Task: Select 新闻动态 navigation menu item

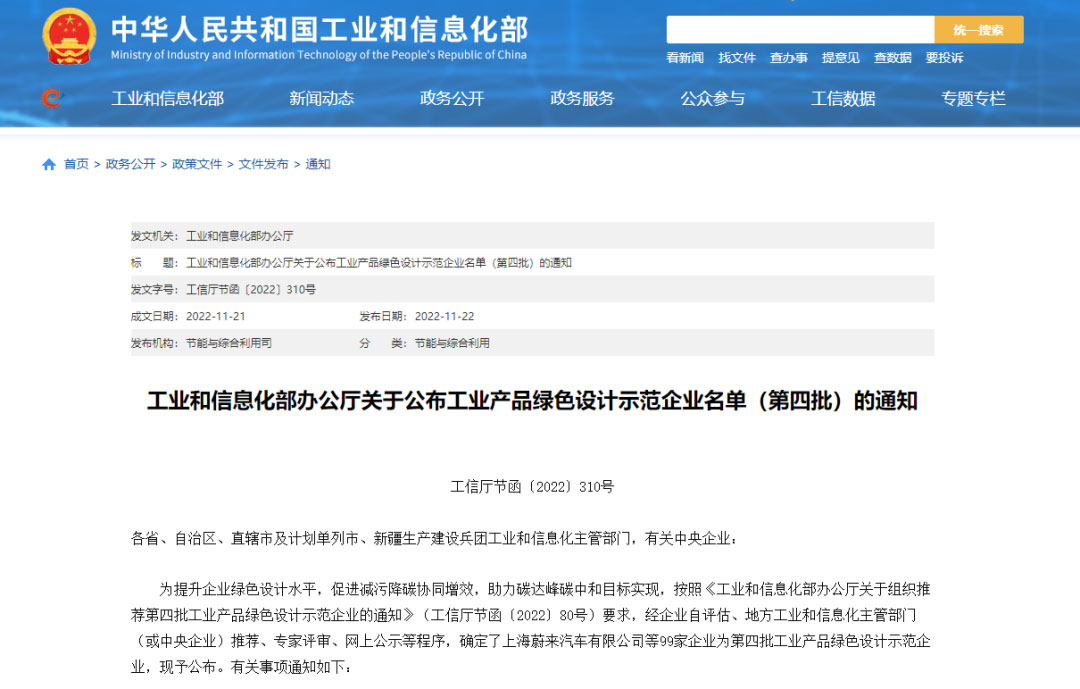Action: point(322,98)
